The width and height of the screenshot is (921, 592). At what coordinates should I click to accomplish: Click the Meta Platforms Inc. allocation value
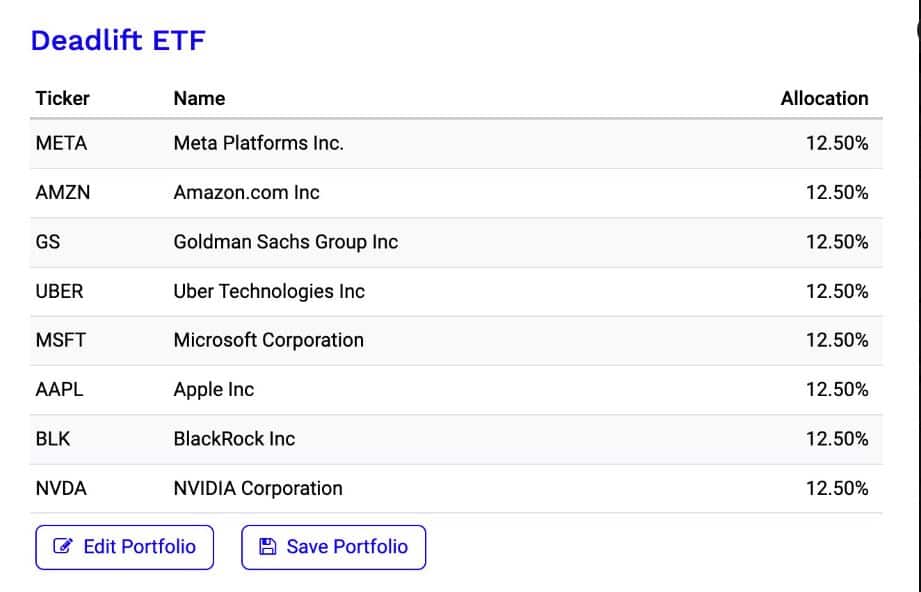[836, 143]
